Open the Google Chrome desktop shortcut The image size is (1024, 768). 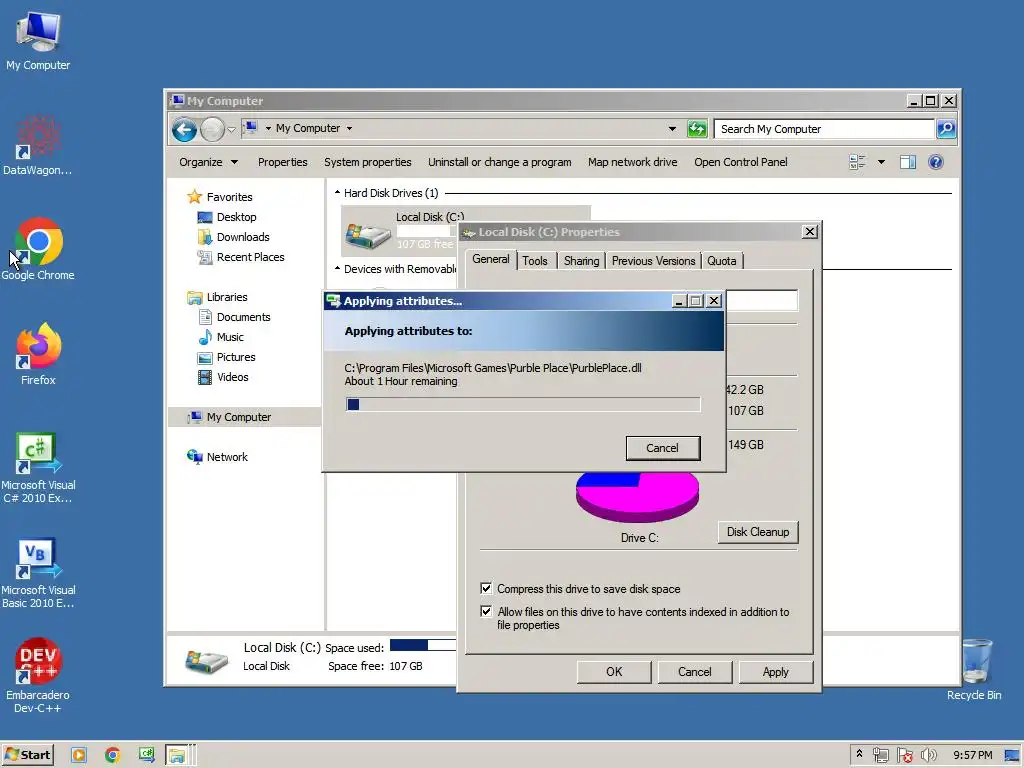38,249
